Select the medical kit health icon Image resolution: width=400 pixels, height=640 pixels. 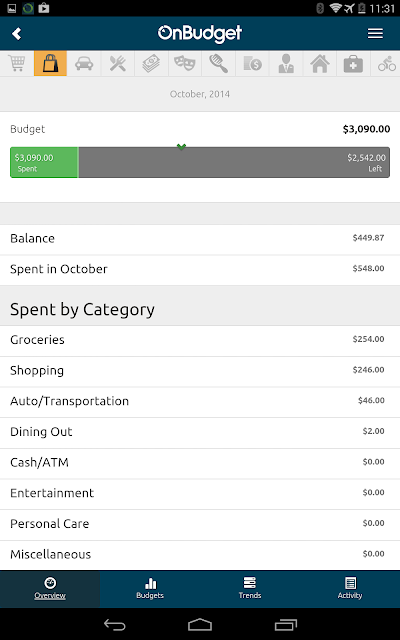pos(353,64)
